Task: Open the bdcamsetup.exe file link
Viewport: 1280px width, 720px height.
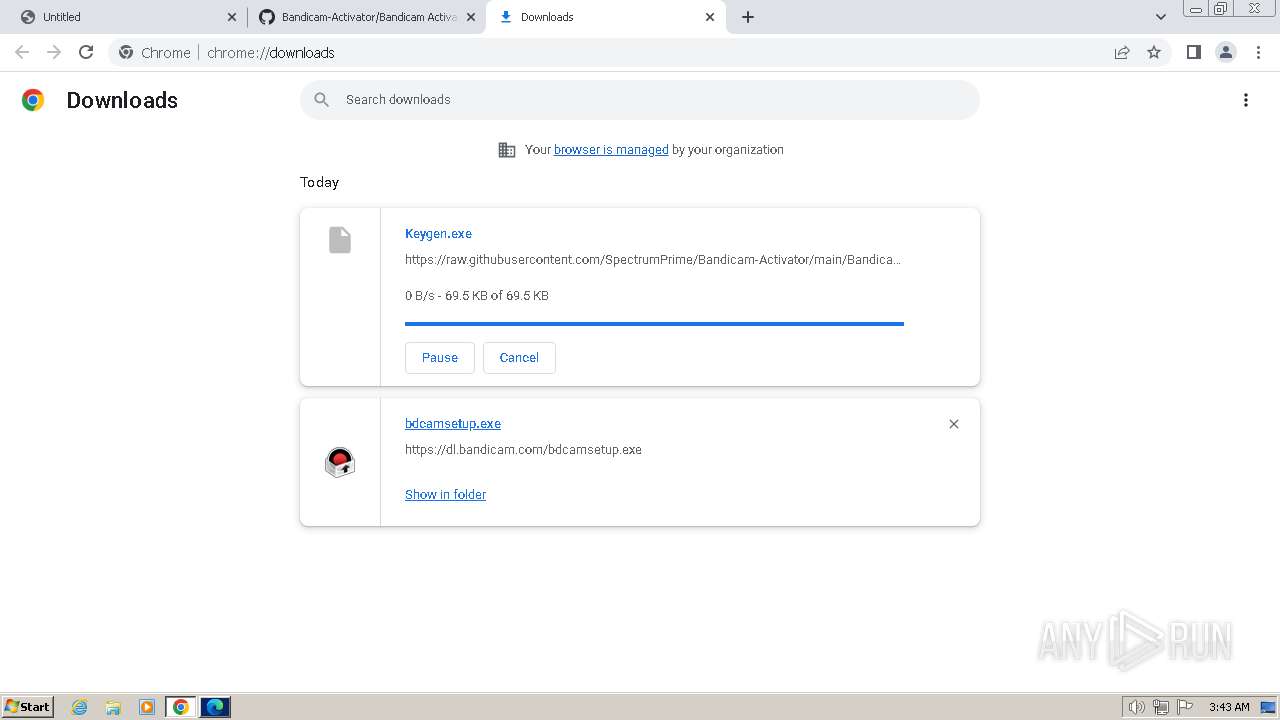Action: [x=453, y=424]
